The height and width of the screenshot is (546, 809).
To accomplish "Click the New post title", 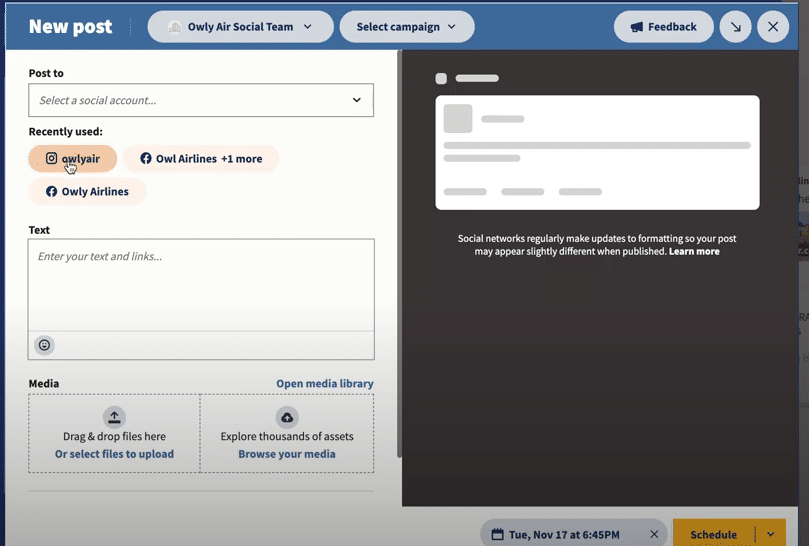I will click(71, 27).
